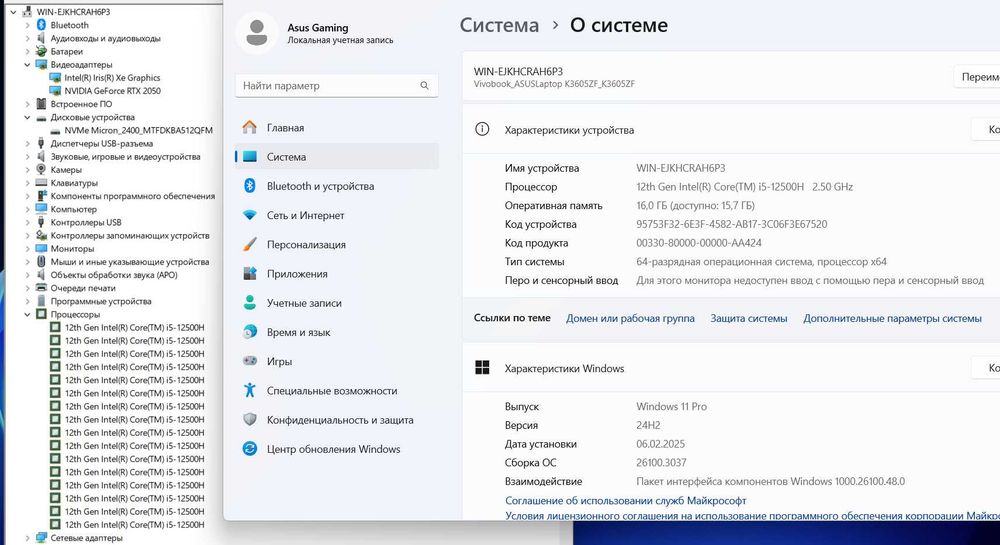The image size is (1000, 545).
Task: Open Сеть и Интернет section
Action: pos(337,215)
